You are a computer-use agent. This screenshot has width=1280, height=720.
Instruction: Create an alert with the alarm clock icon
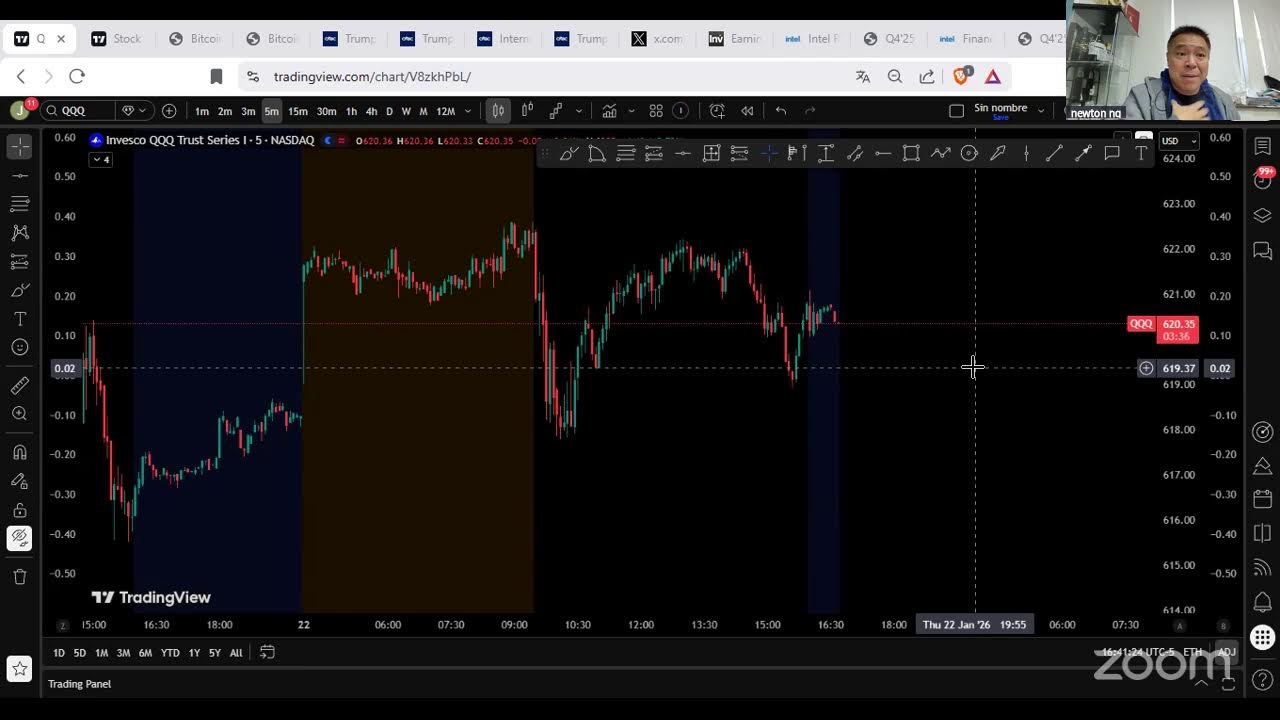(717, 111)
